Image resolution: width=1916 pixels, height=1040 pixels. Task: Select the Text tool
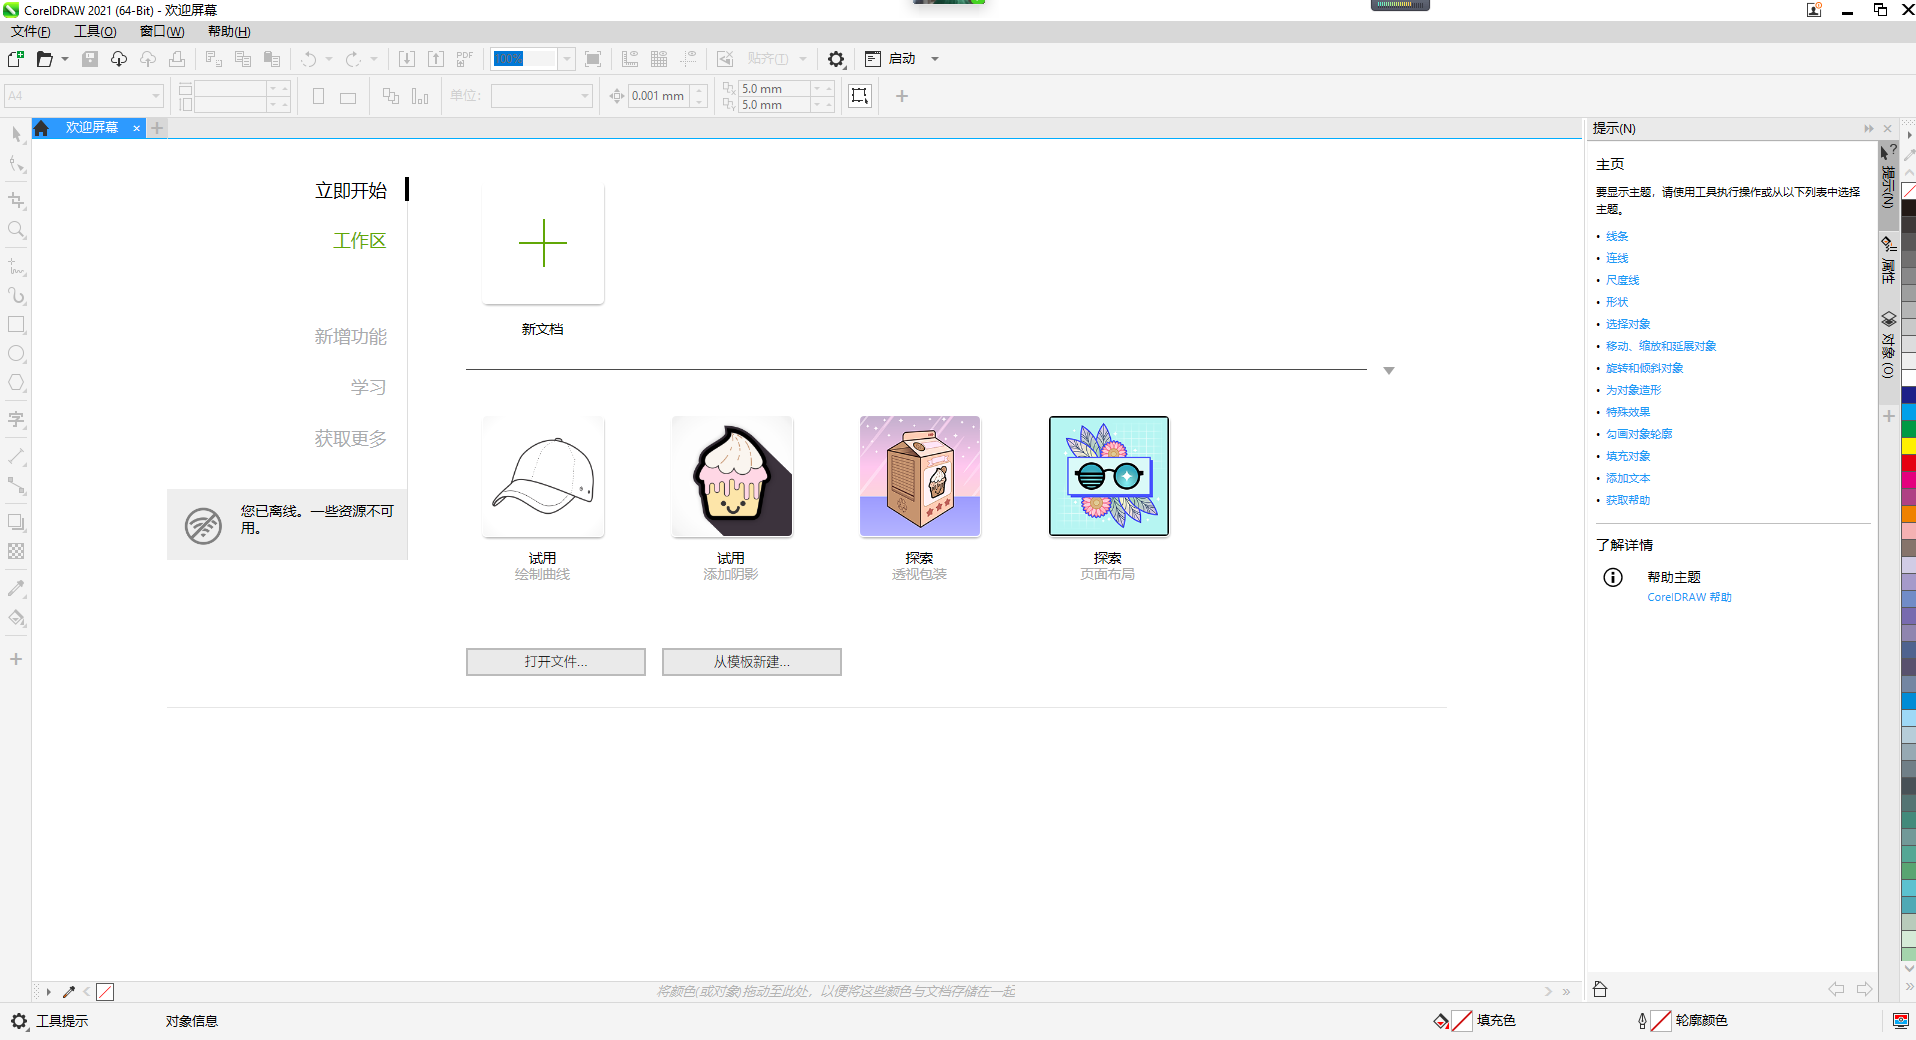16,419
